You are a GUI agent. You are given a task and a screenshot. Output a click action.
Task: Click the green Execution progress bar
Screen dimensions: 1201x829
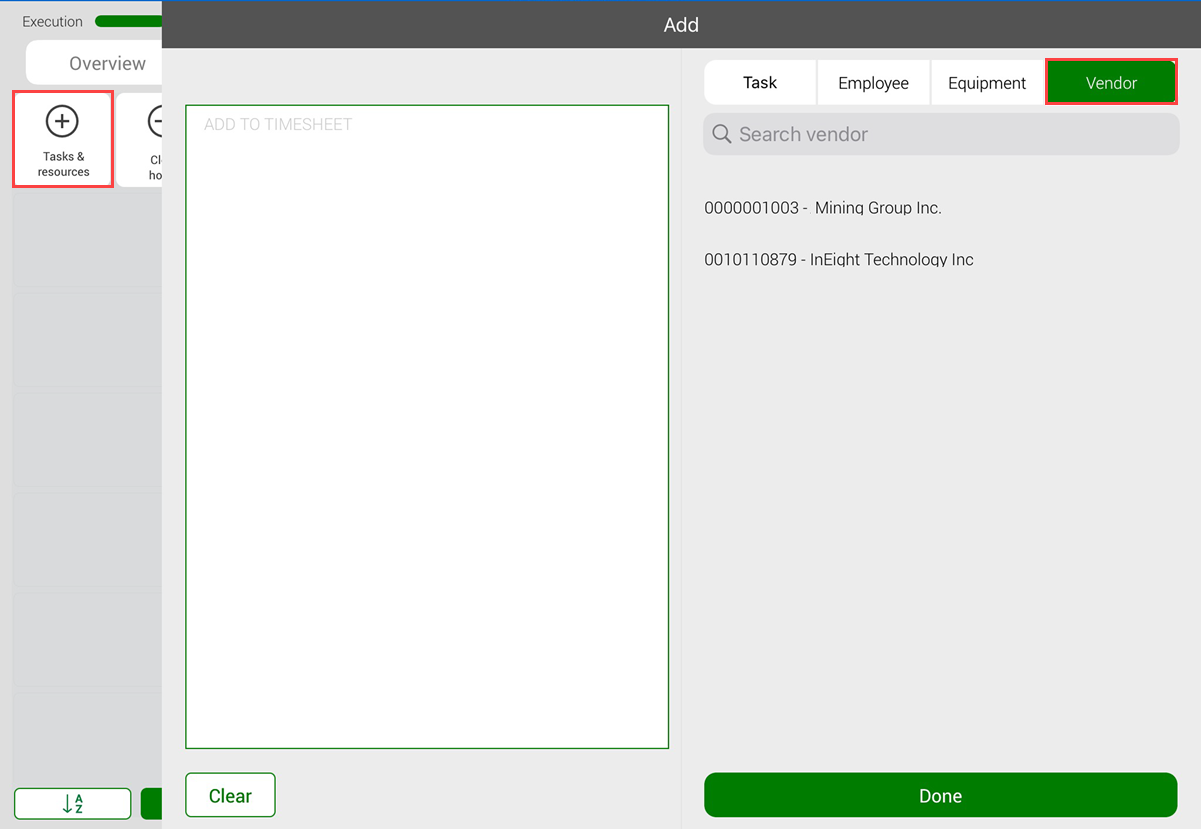[128, 21]
